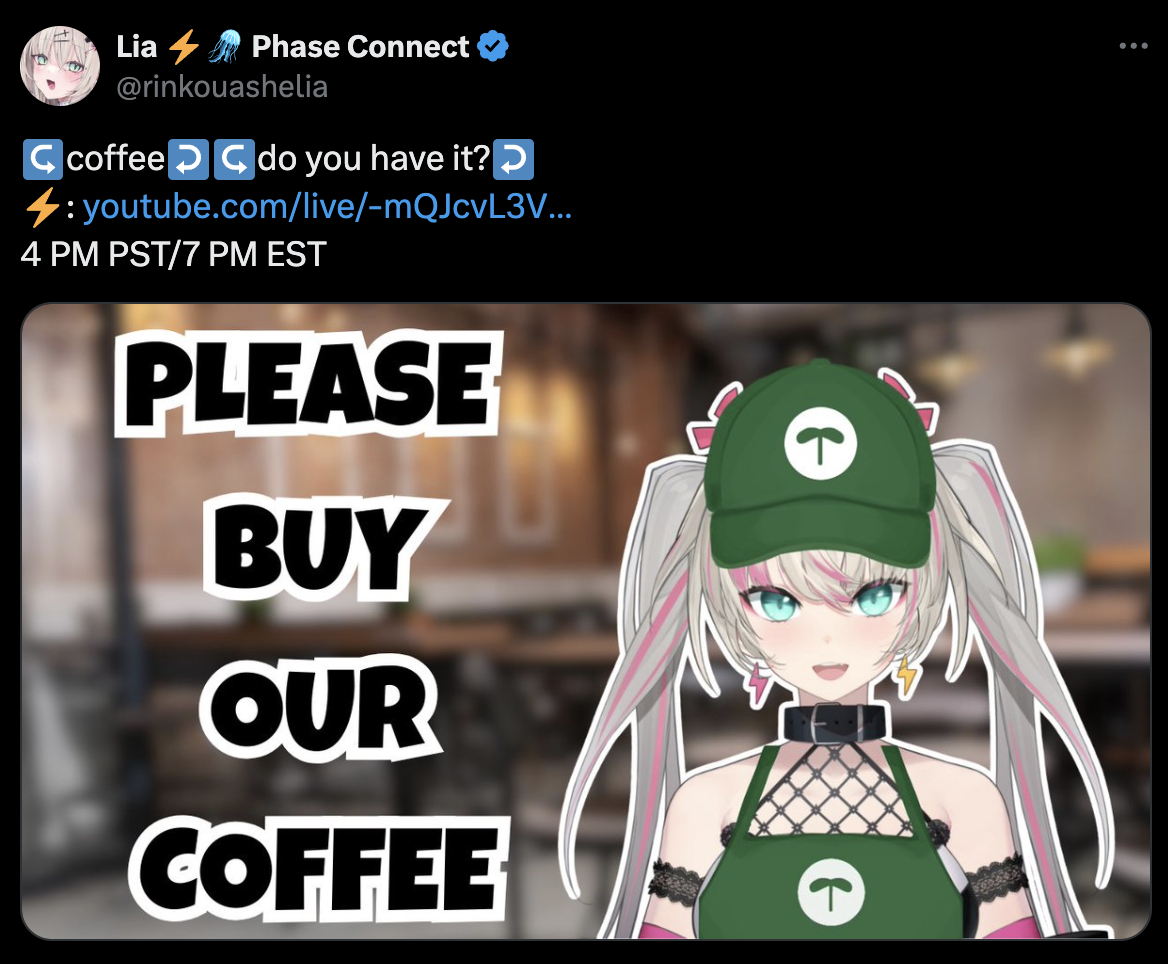Viewport: 1168px width, 964px height.
Task: Click the last arrow emoji after 'do you have it?'
Action: pyautogui.click(x=514, y=159)
